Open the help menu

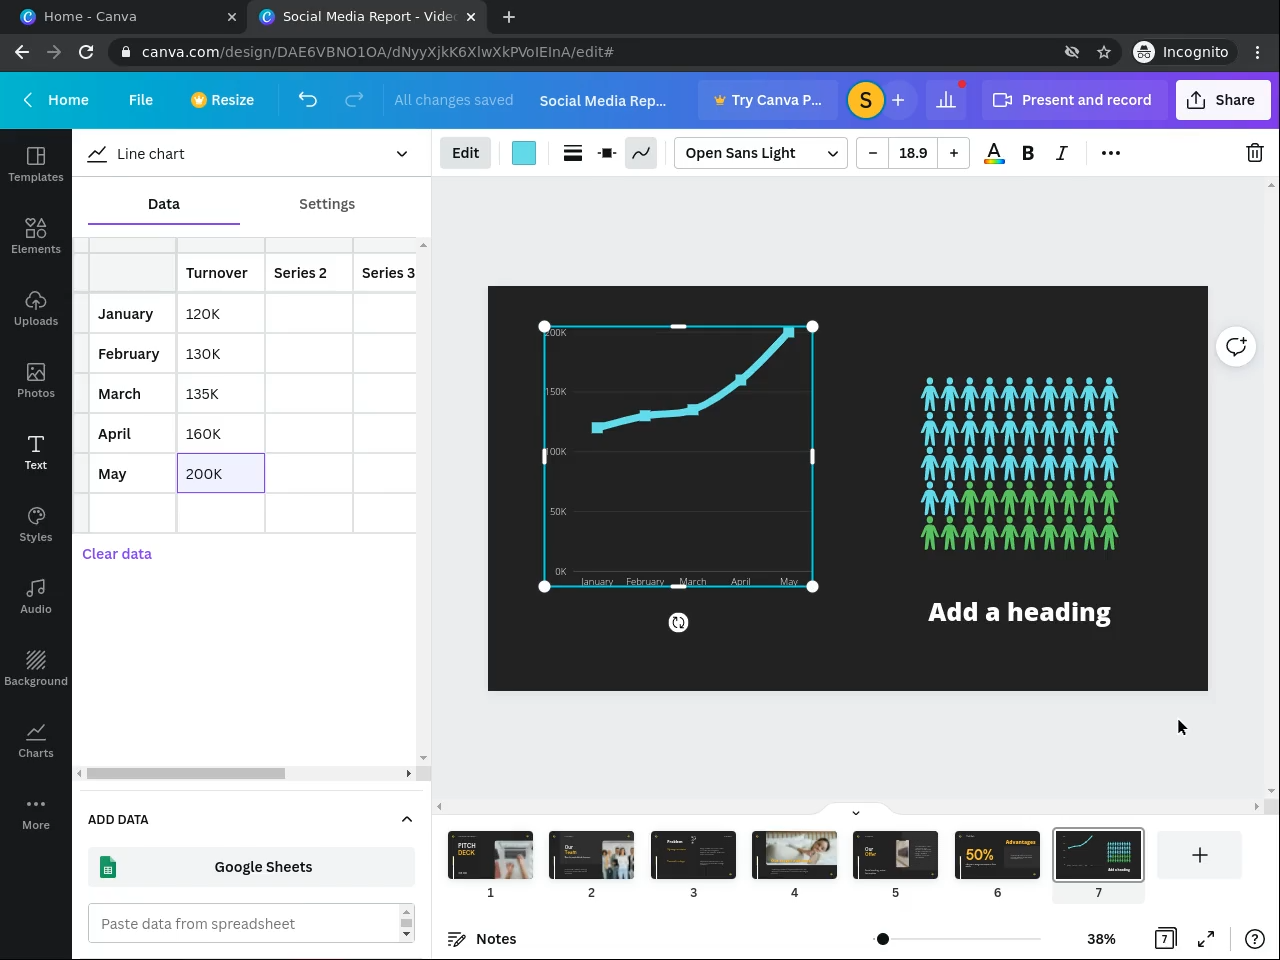click(1254, 939)
